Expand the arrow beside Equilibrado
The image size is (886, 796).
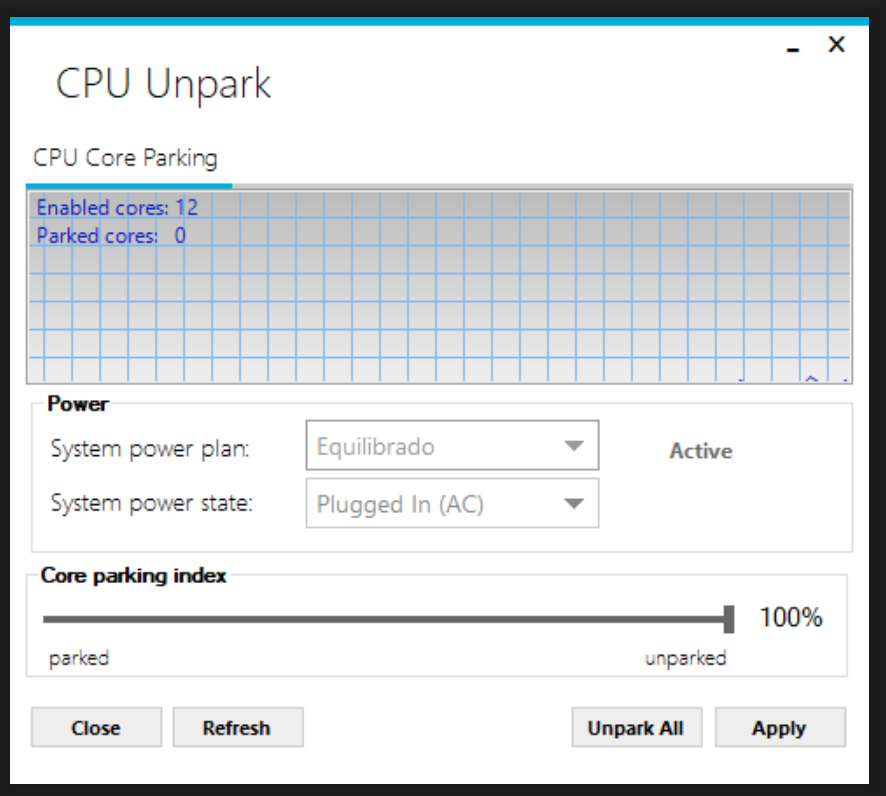[x=574, y=446]
